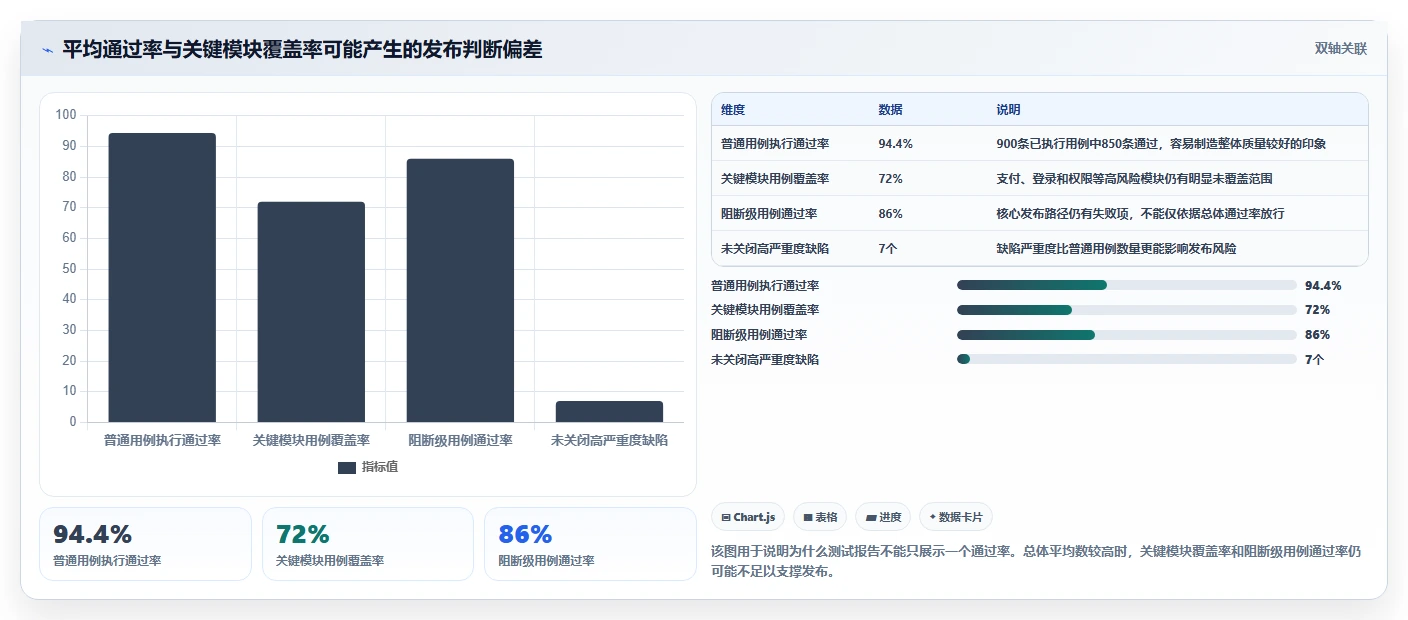
Task: Click the 普通用例执行通过率 progress bar
Action: coord(1126,285)
